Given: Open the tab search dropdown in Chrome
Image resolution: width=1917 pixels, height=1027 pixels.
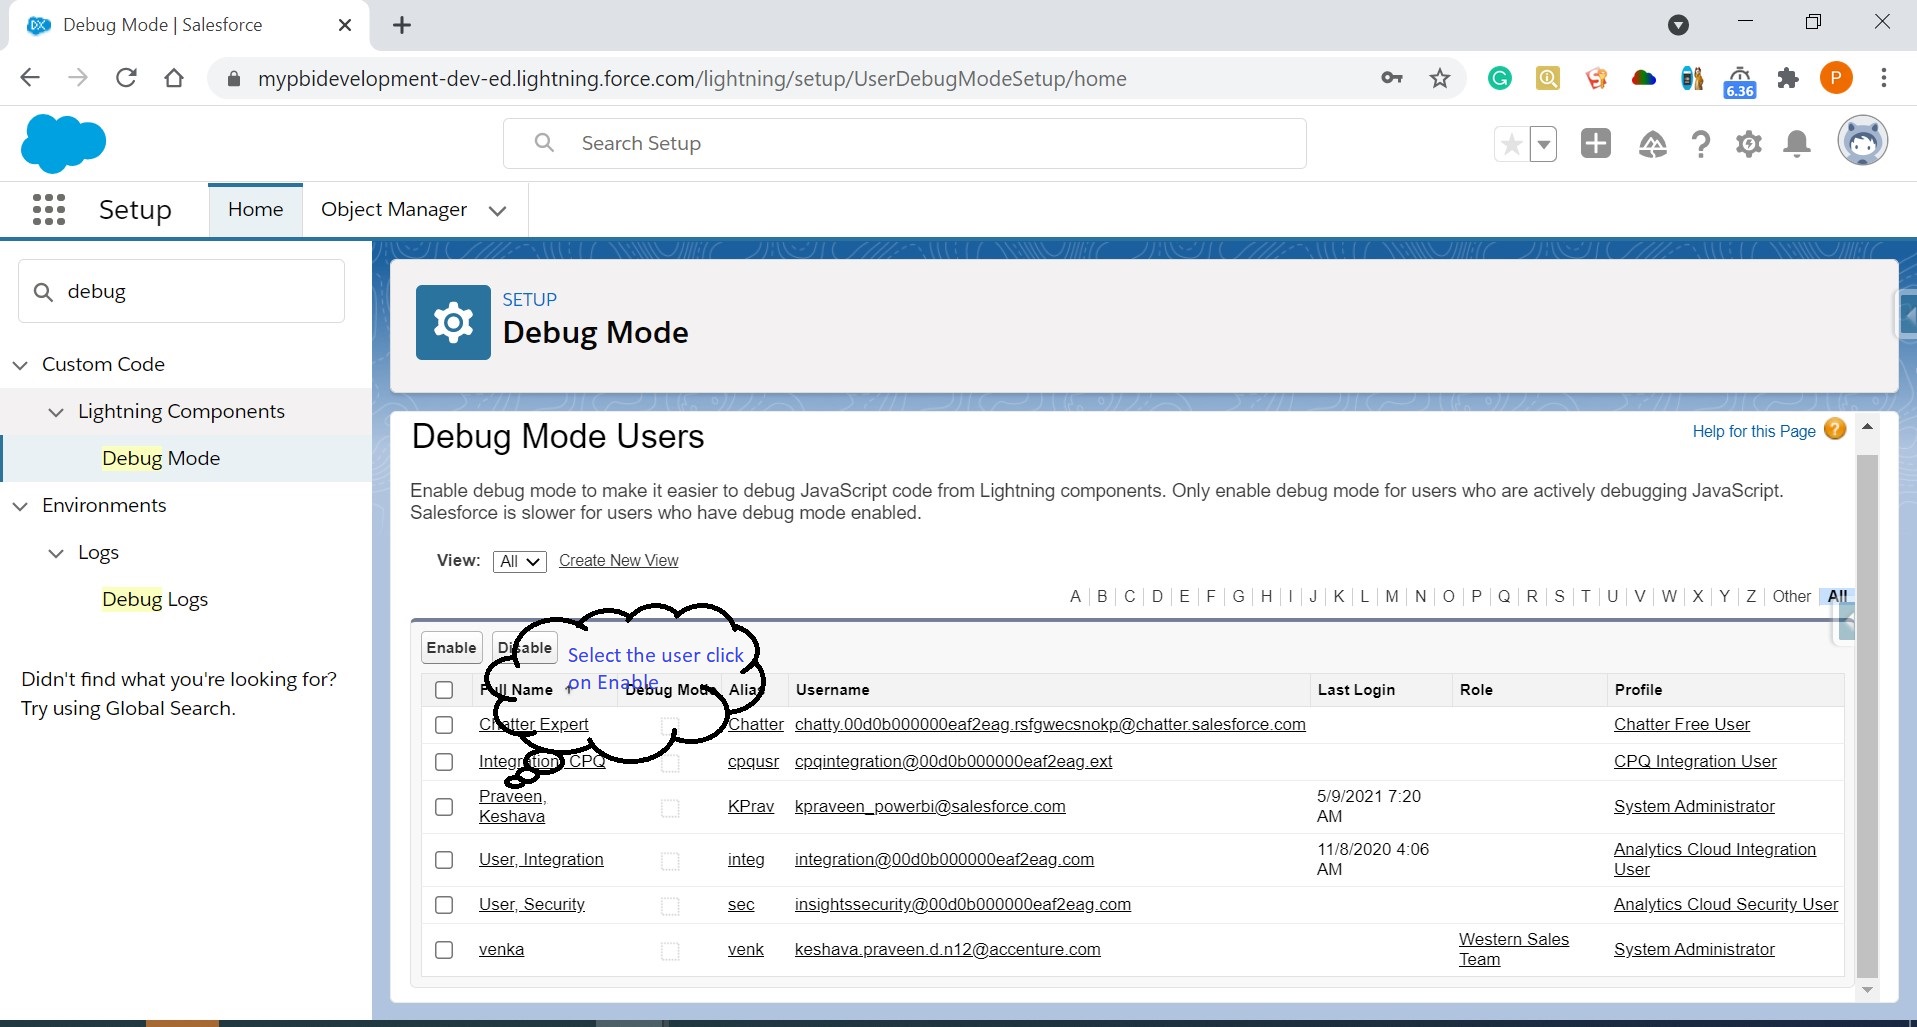Looking at the screenshot, I should coord(1679,25).
